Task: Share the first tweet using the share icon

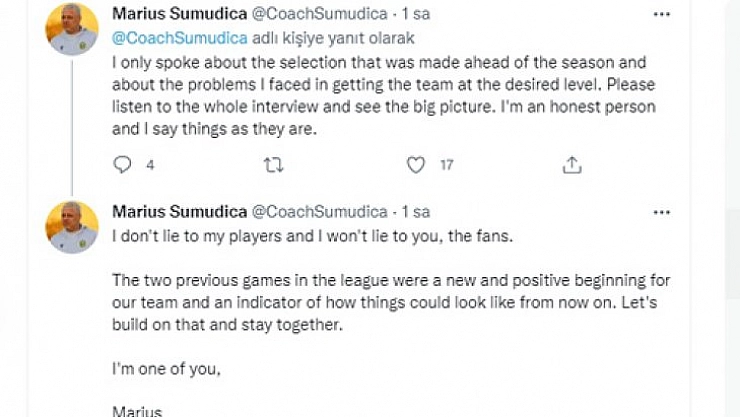Action: point(572,165)
